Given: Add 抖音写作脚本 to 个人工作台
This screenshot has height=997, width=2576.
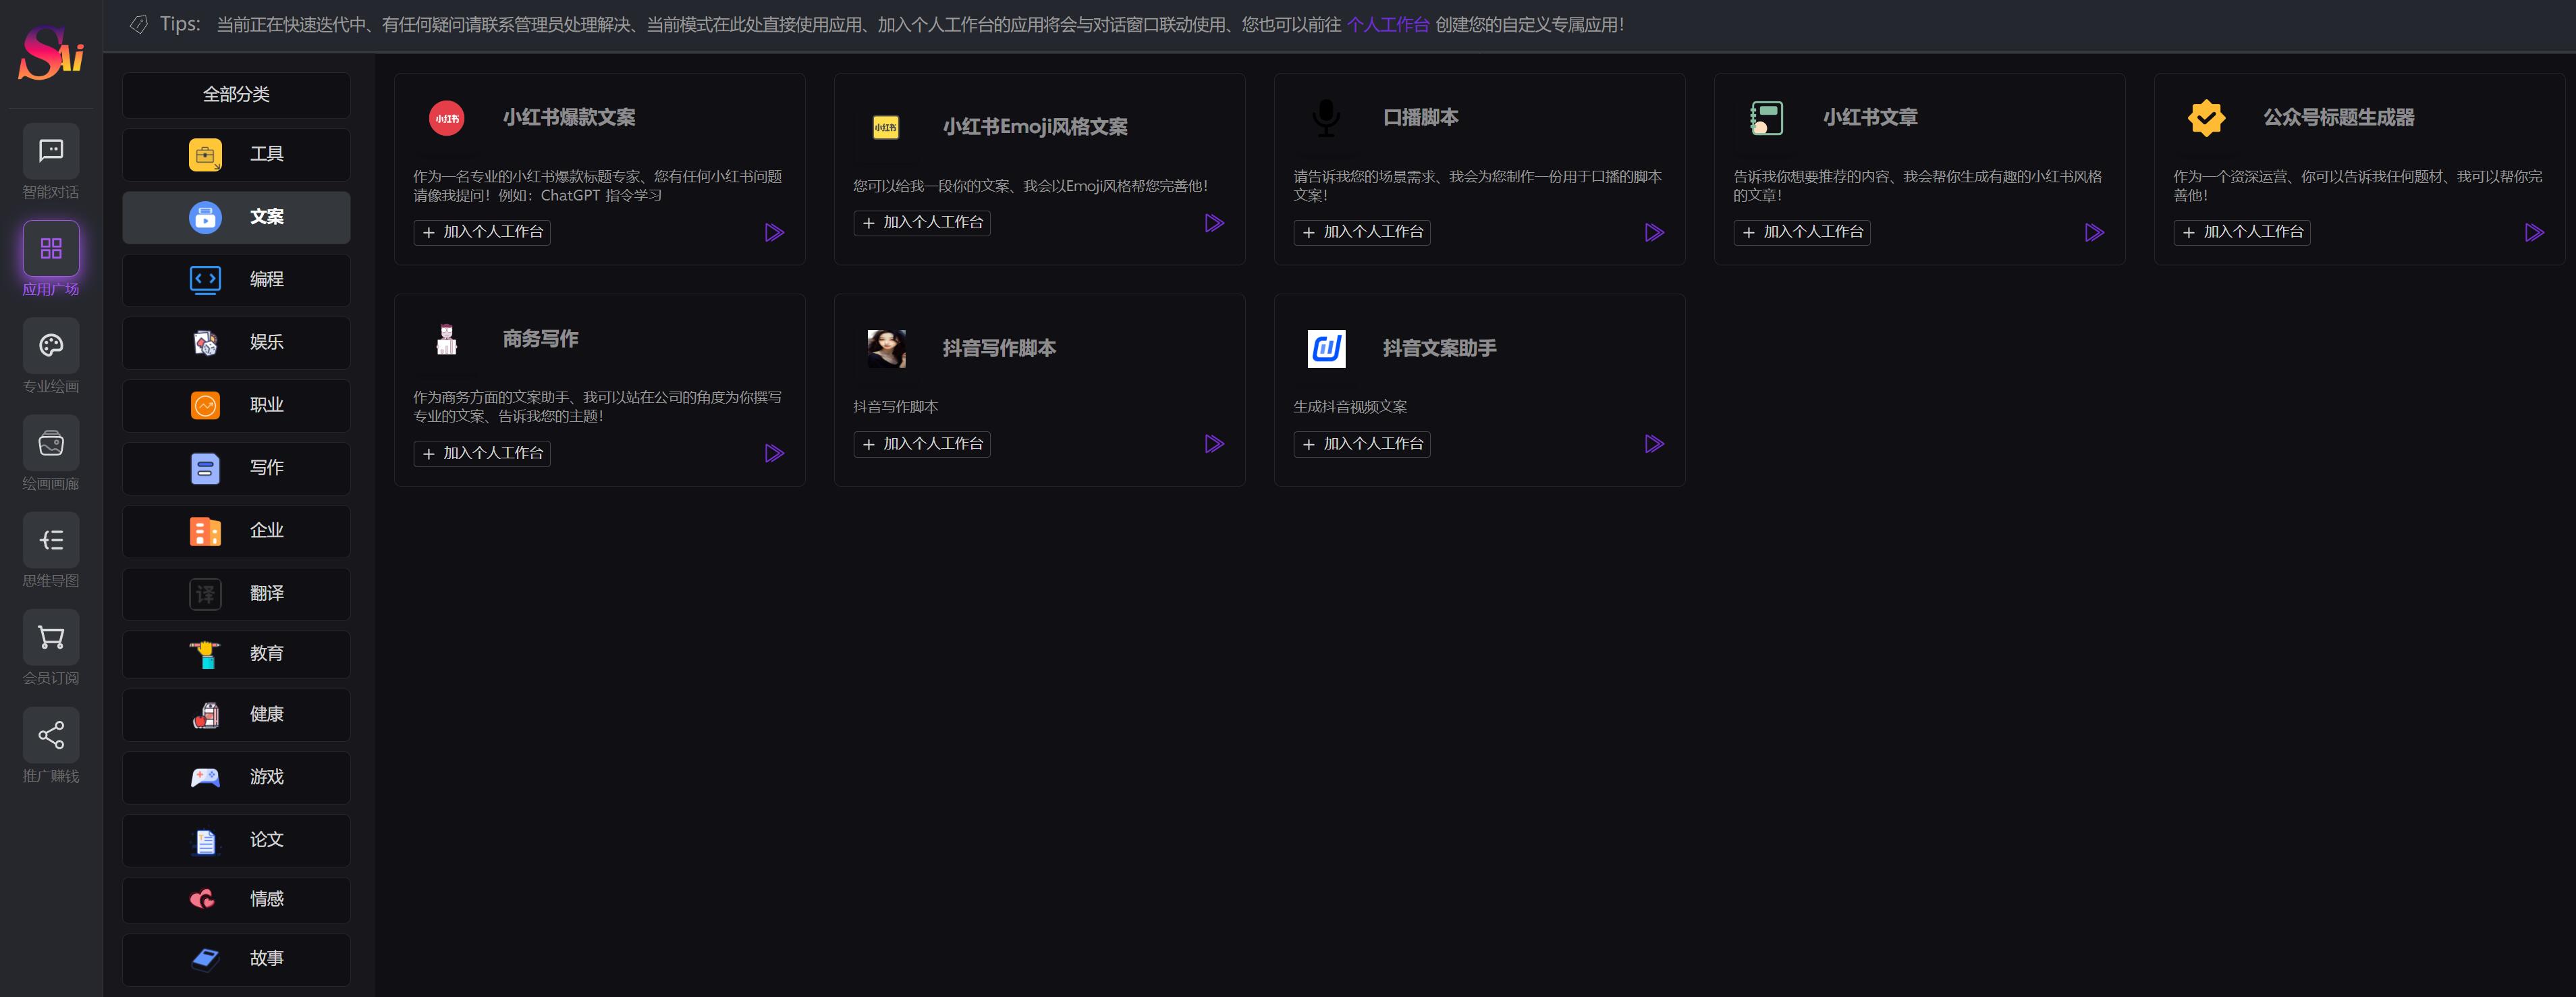Looking at the screenshot, I should point(922,444).
